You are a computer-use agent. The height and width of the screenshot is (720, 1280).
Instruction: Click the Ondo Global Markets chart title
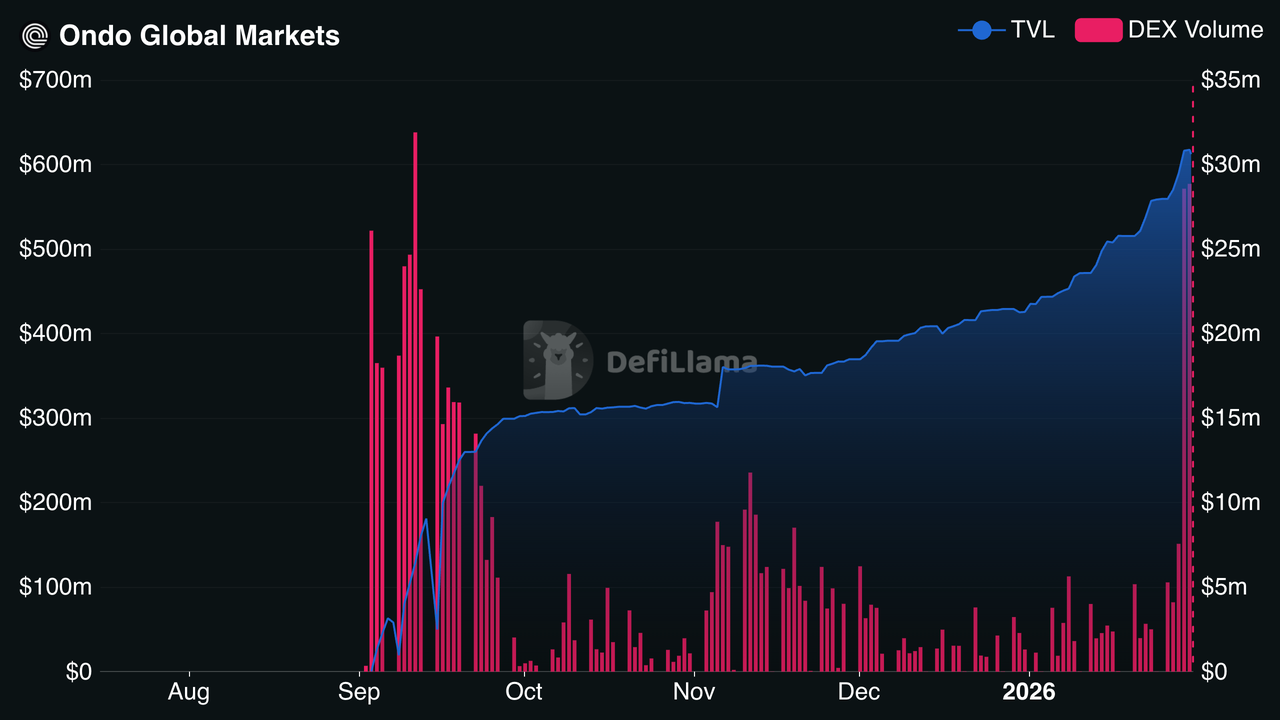click(200, 36)
